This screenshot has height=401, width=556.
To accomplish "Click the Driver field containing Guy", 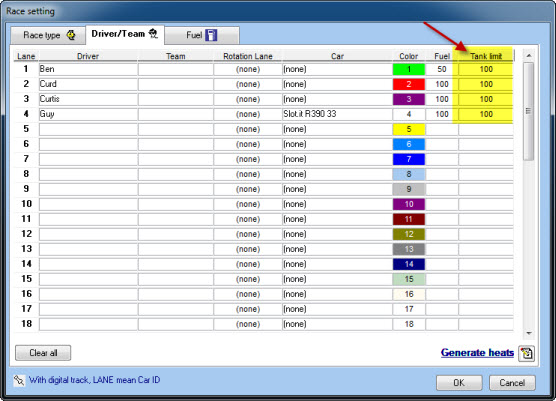I will pyautogui.click(x=88, y=114).
